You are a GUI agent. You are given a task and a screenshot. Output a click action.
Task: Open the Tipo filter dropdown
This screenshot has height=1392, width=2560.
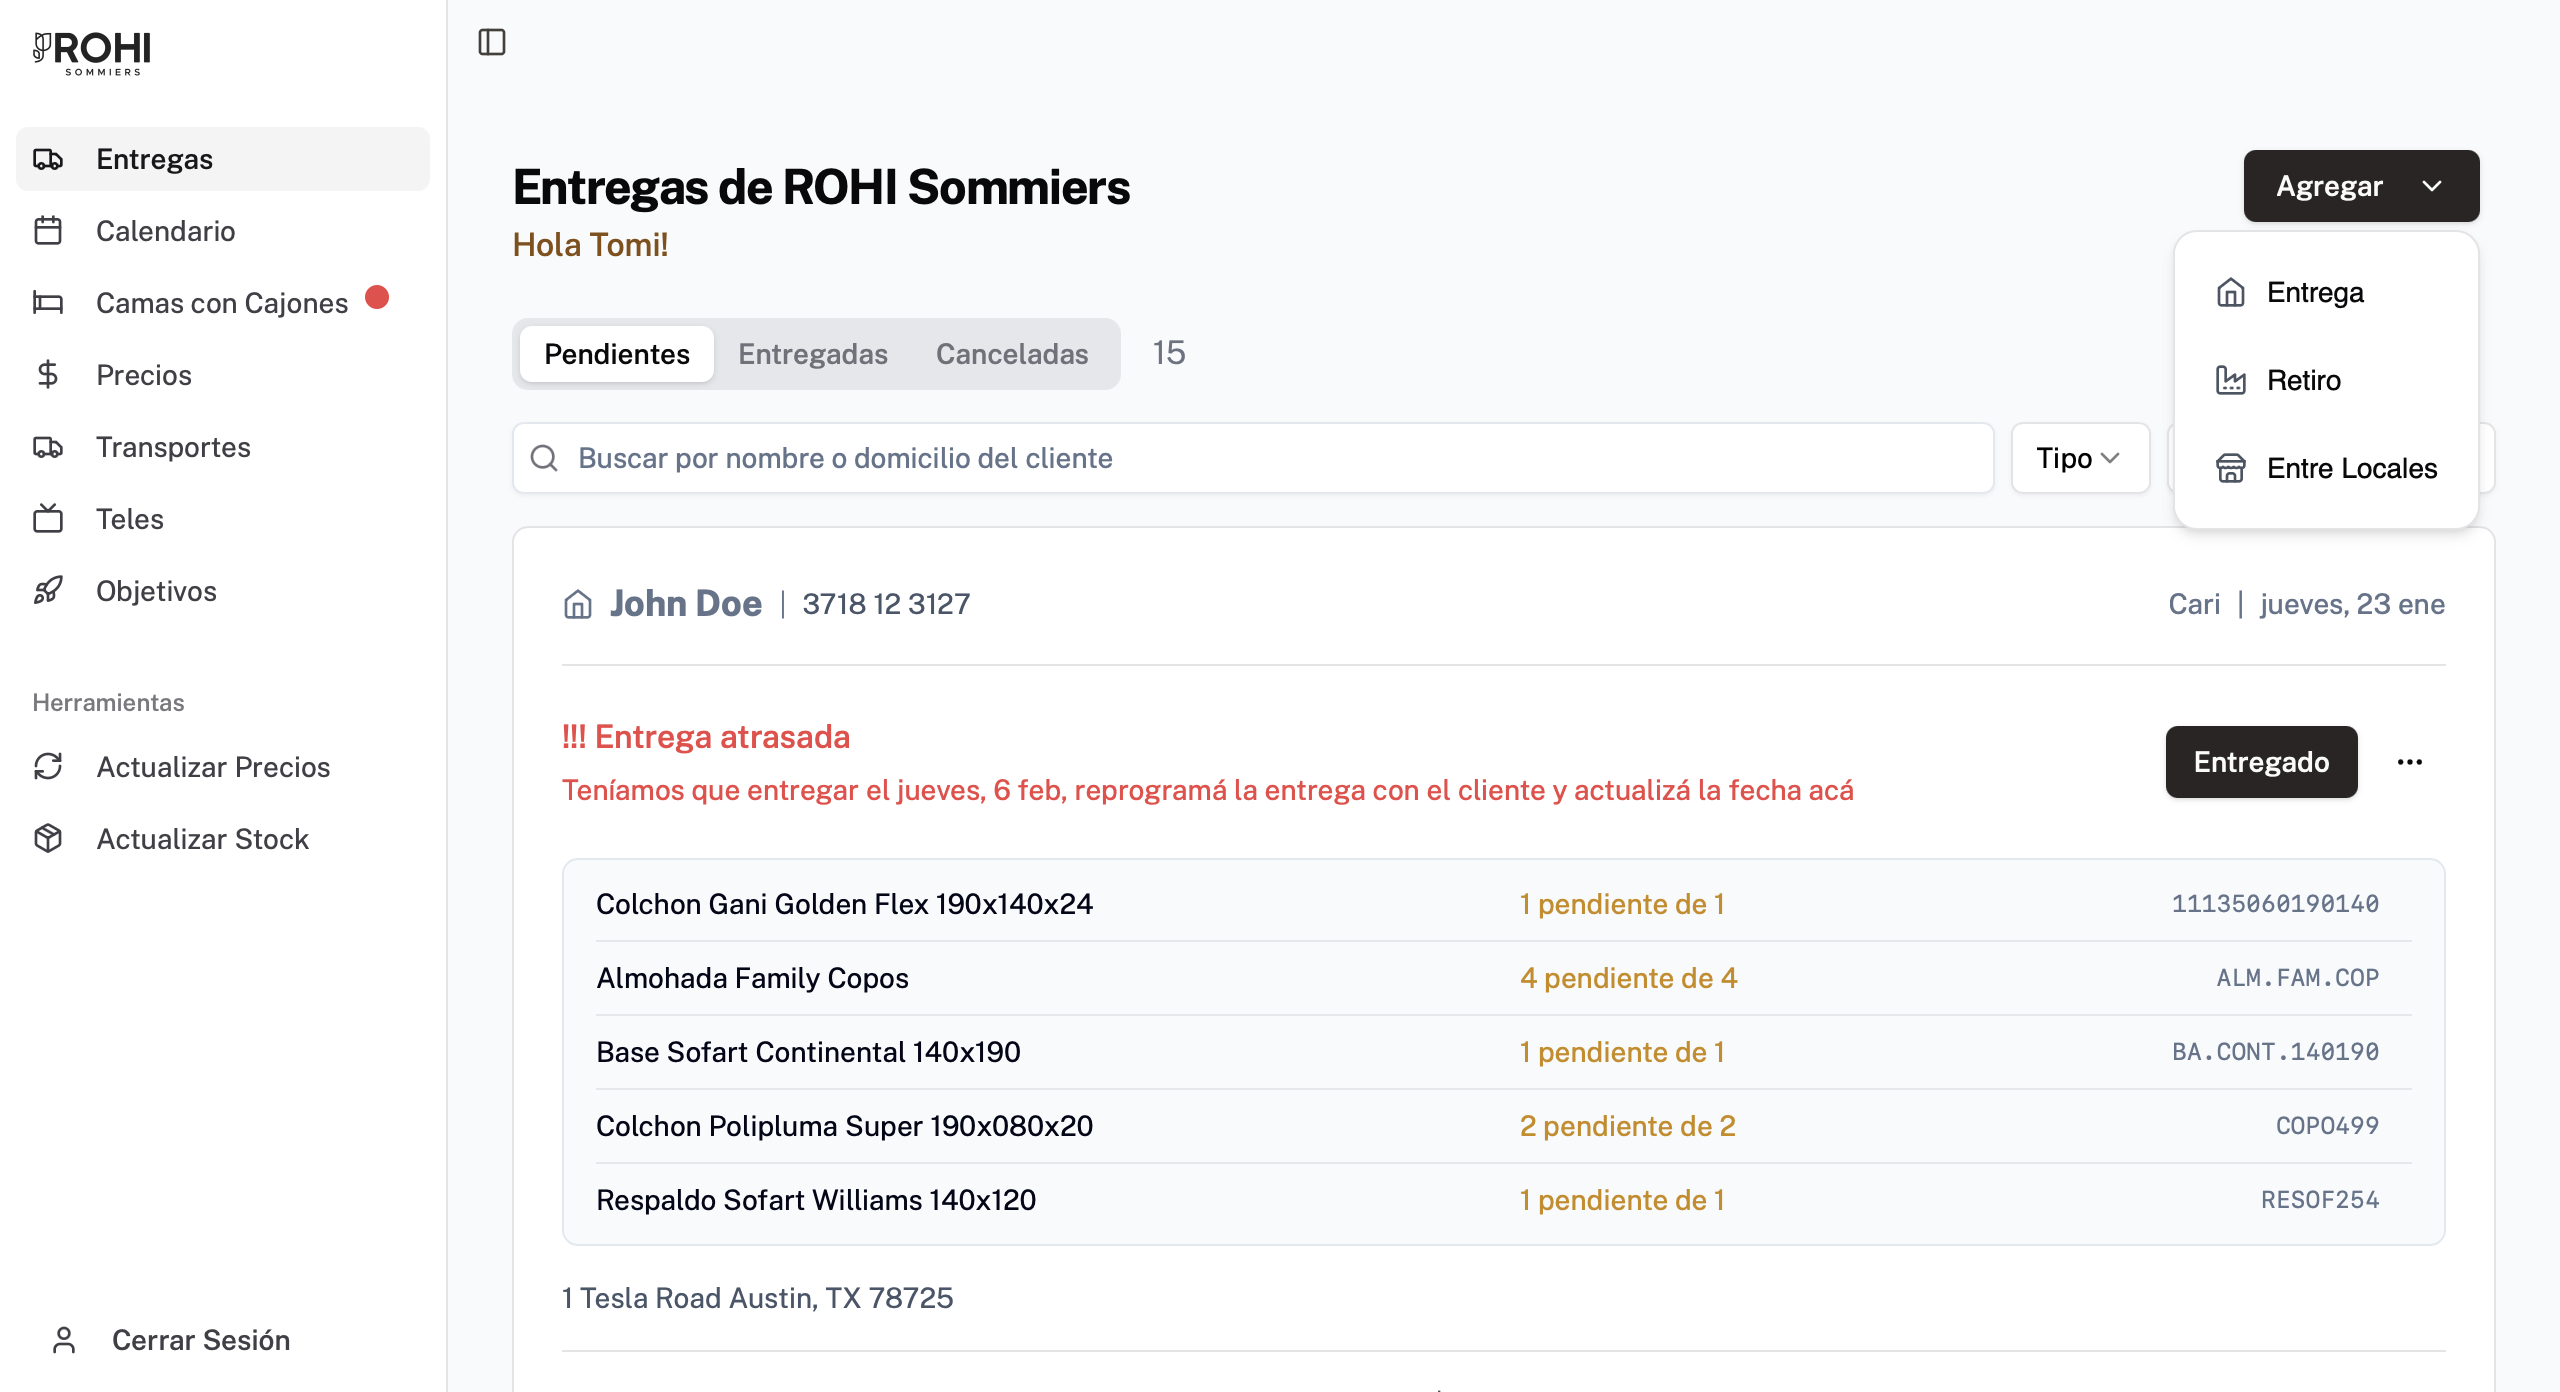[2080, 458]
